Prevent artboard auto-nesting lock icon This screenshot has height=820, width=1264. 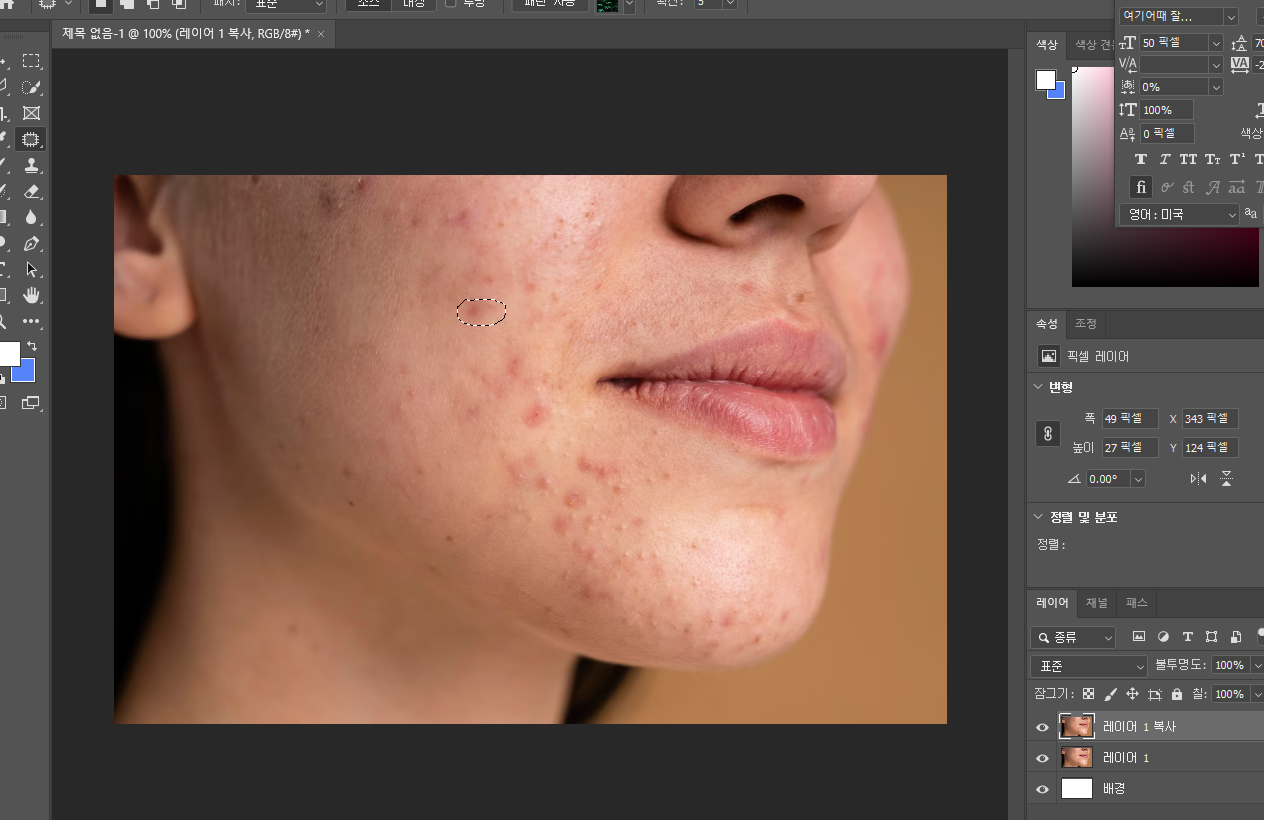pos(1154,694)
